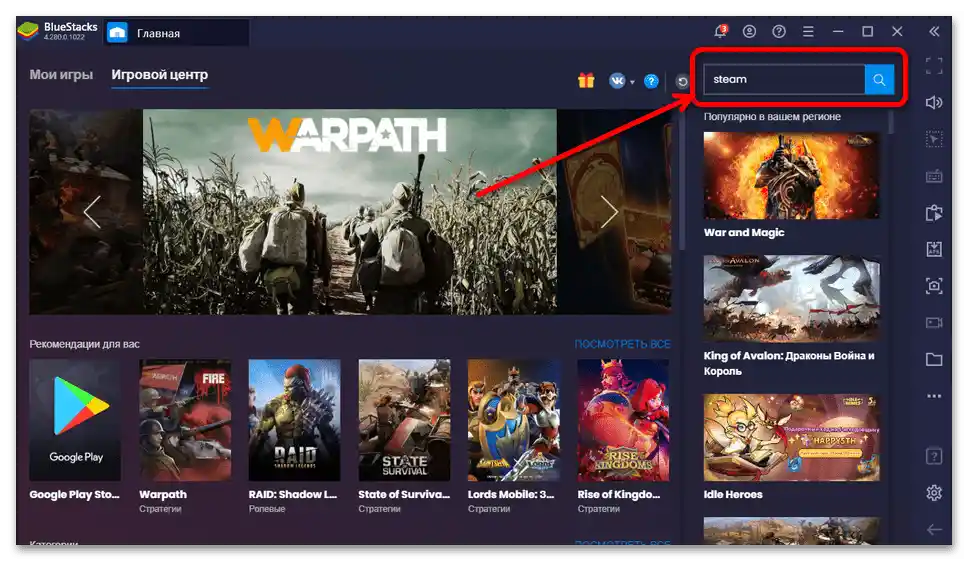
Task: Open the VK social icon
Action: click(x=617, y=81)
